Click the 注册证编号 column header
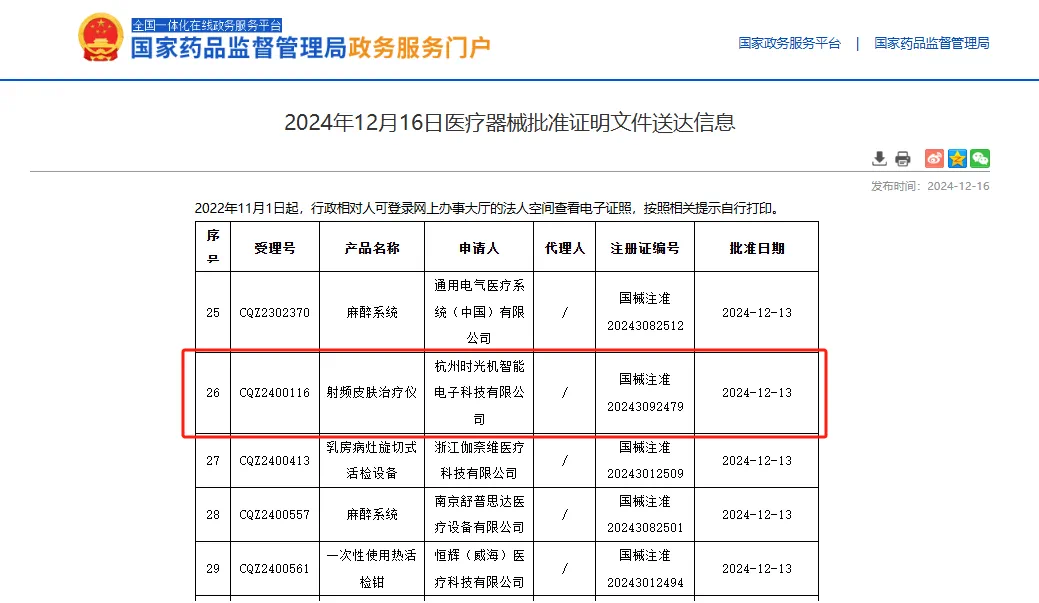1039x603 pixels. click(x=645, y=248)
